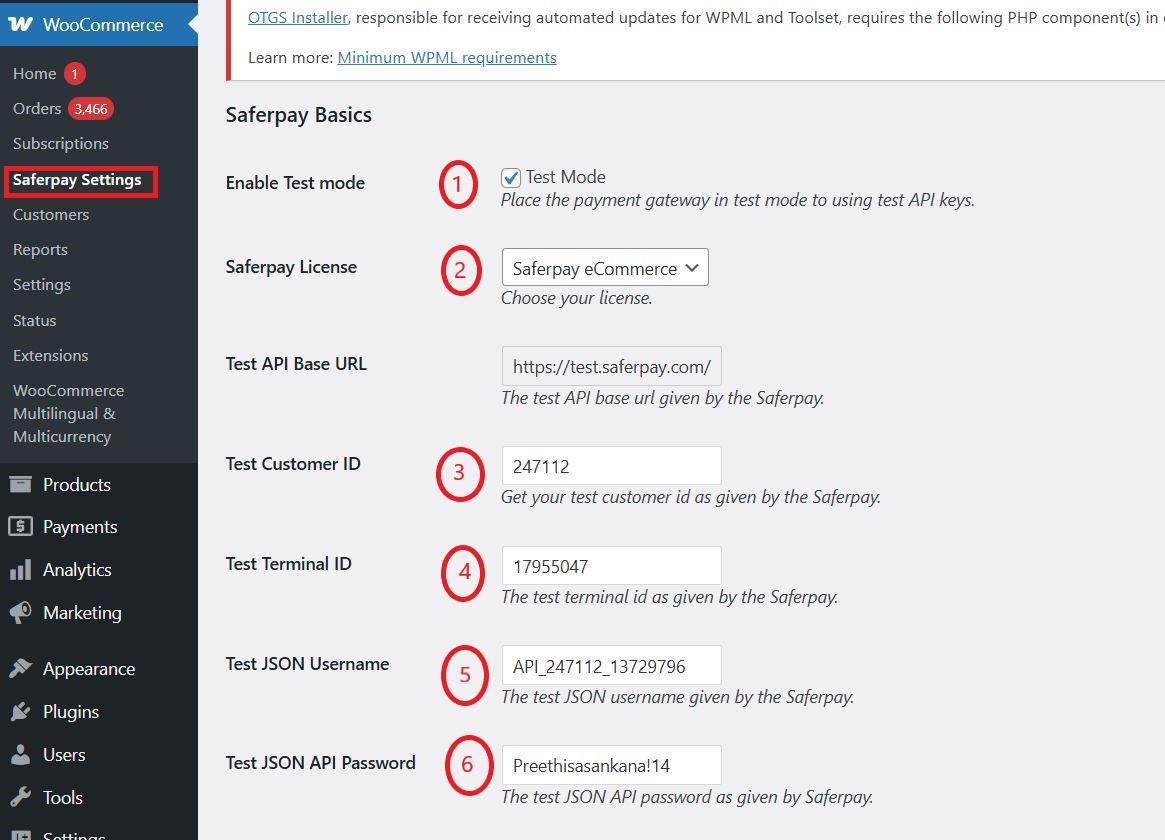Click the Test Customer ID field

[x=611, y=466]
